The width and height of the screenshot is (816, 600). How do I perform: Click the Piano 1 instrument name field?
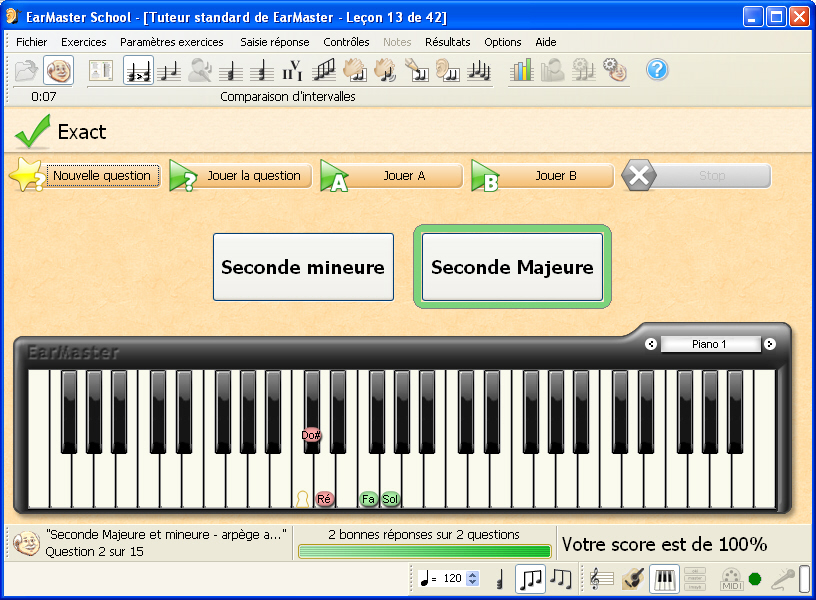click(710, 344)
